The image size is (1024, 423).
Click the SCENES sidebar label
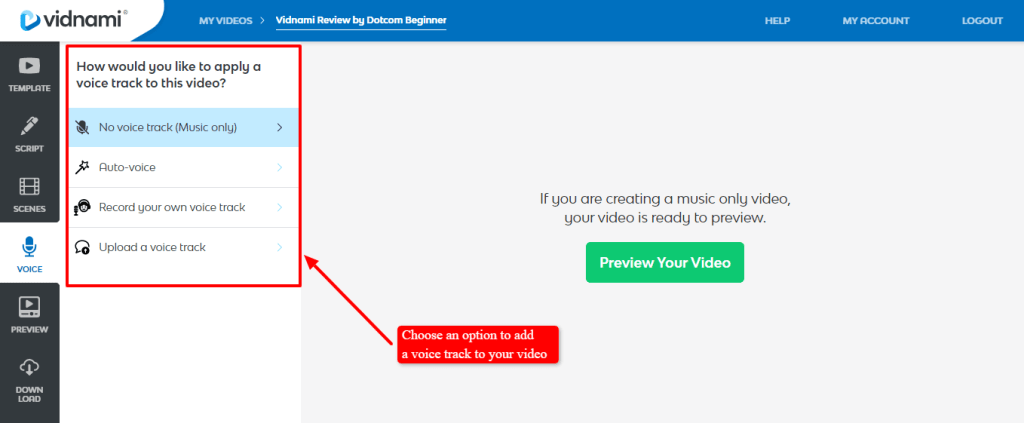pos(29,209)
